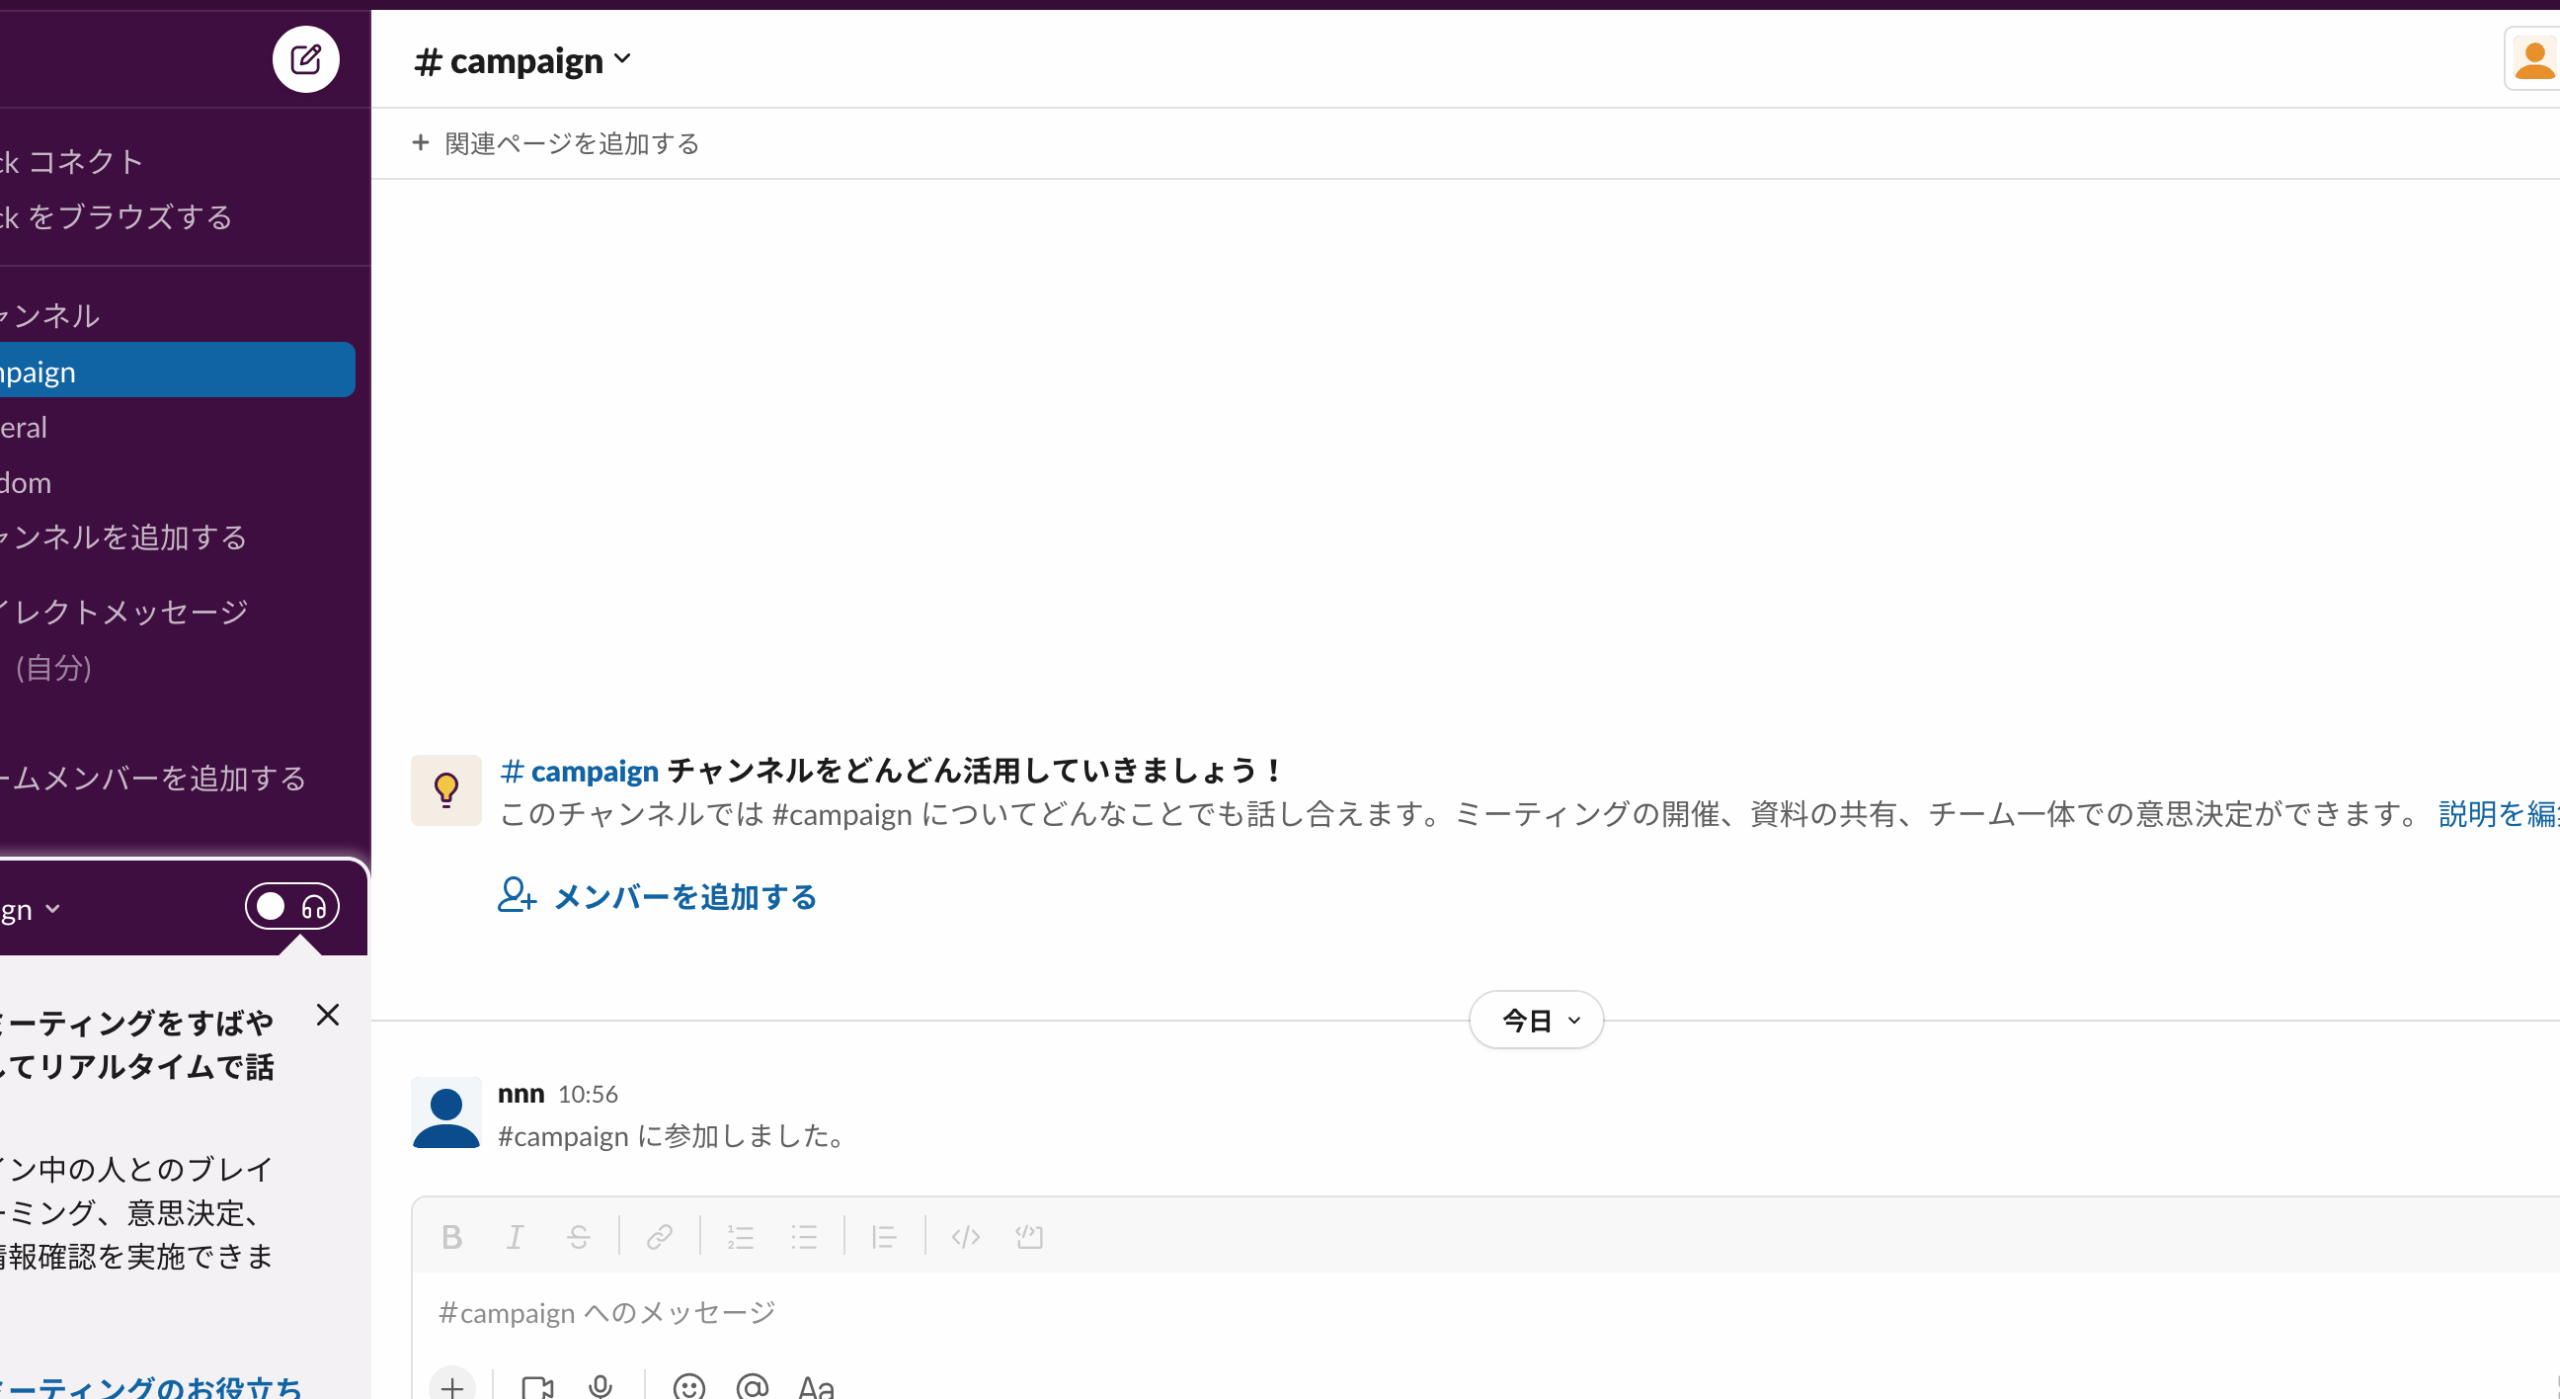Expand the 今日 date dropdown
2560x1399 pixels.
click(x=1536, y=1020)
